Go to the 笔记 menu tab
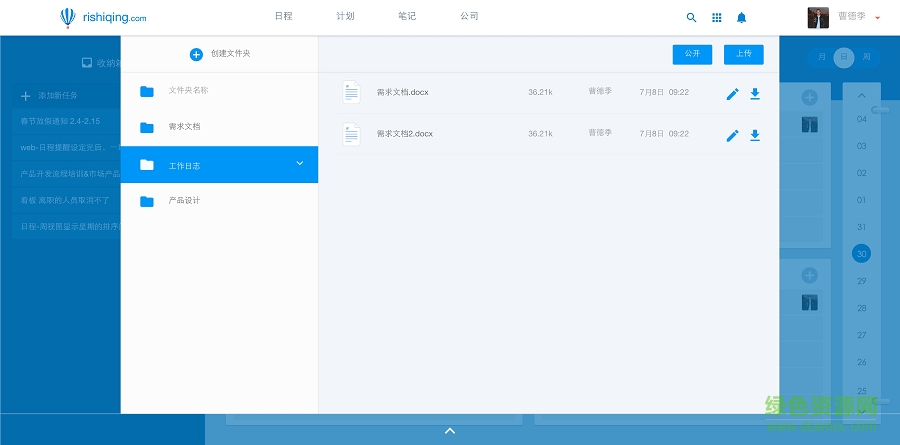This screenshot has height=445, width=900. [406, 17]
